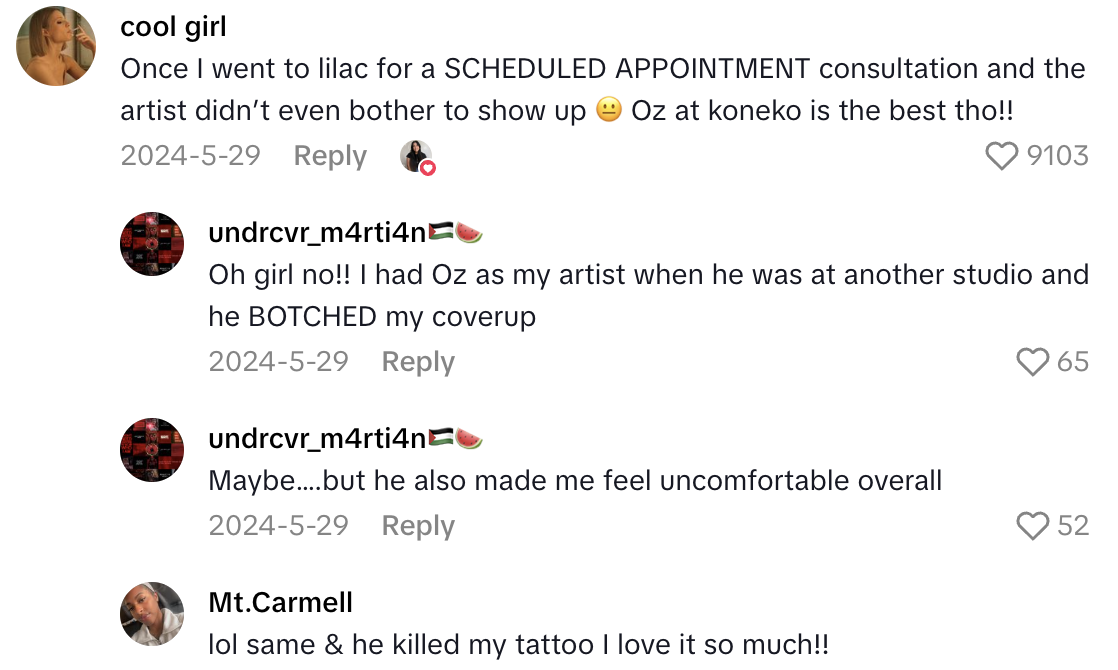Select the timestamp 2024-5-29 on cool girl's comment

point(190,155)
